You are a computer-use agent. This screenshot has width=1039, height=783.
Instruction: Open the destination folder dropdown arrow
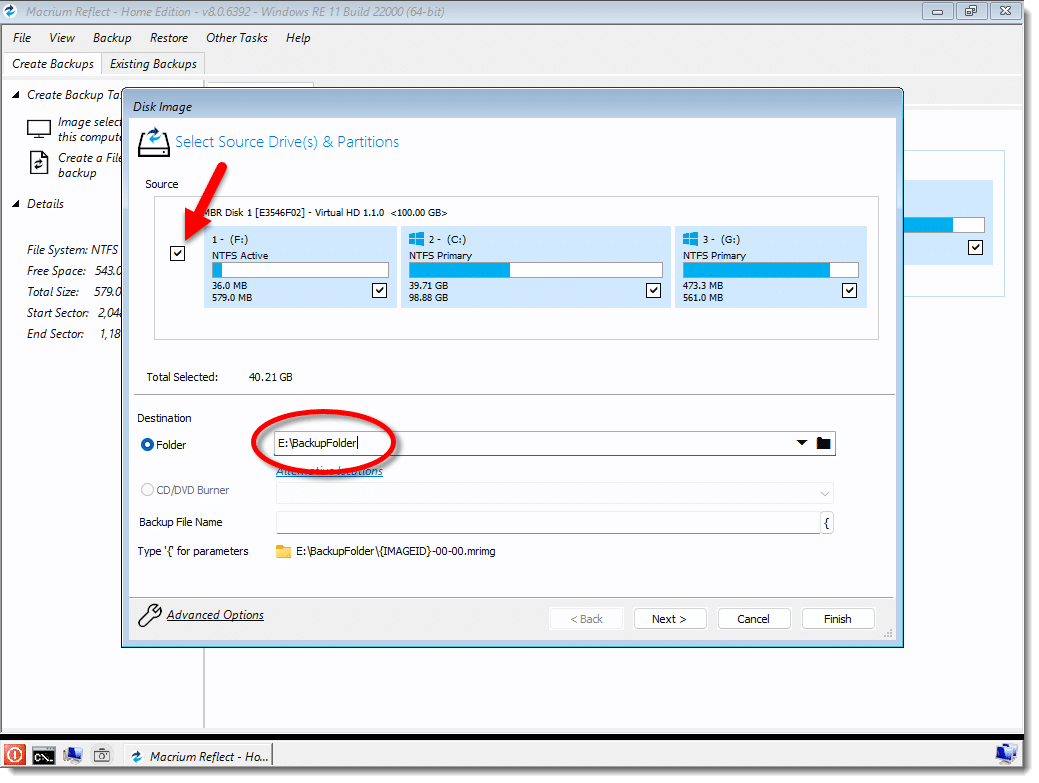click(802, 444)
